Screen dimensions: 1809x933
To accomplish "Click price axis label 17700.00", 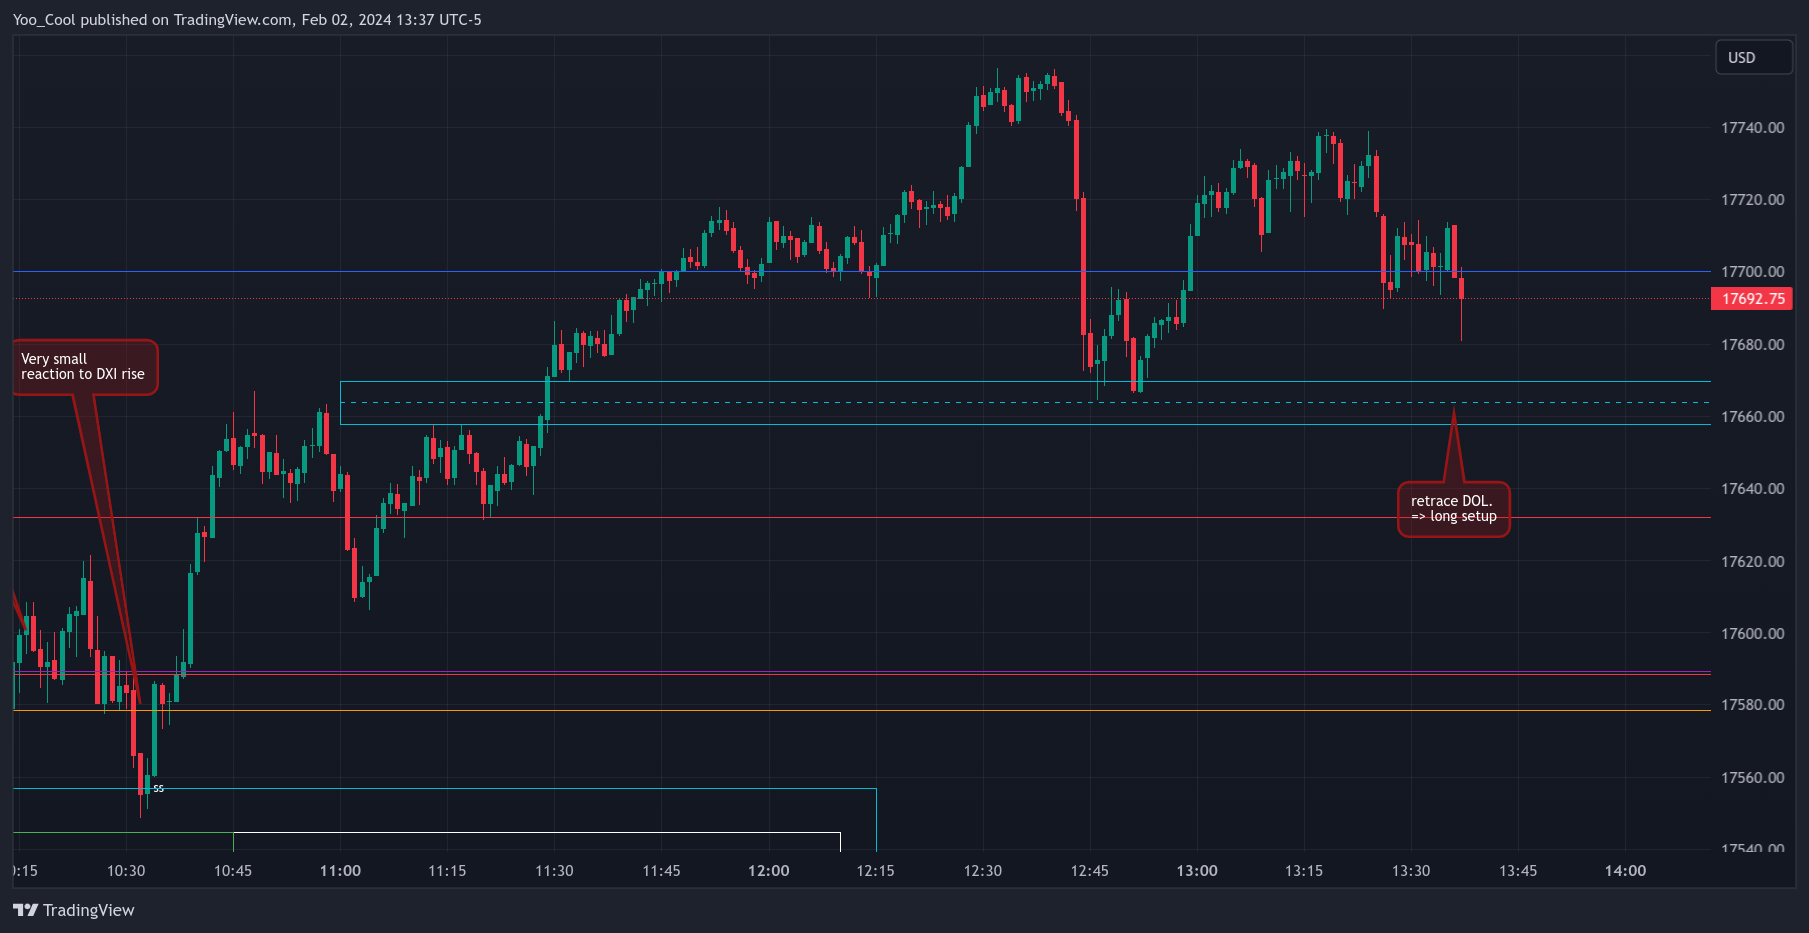I will coord(1752,272).
